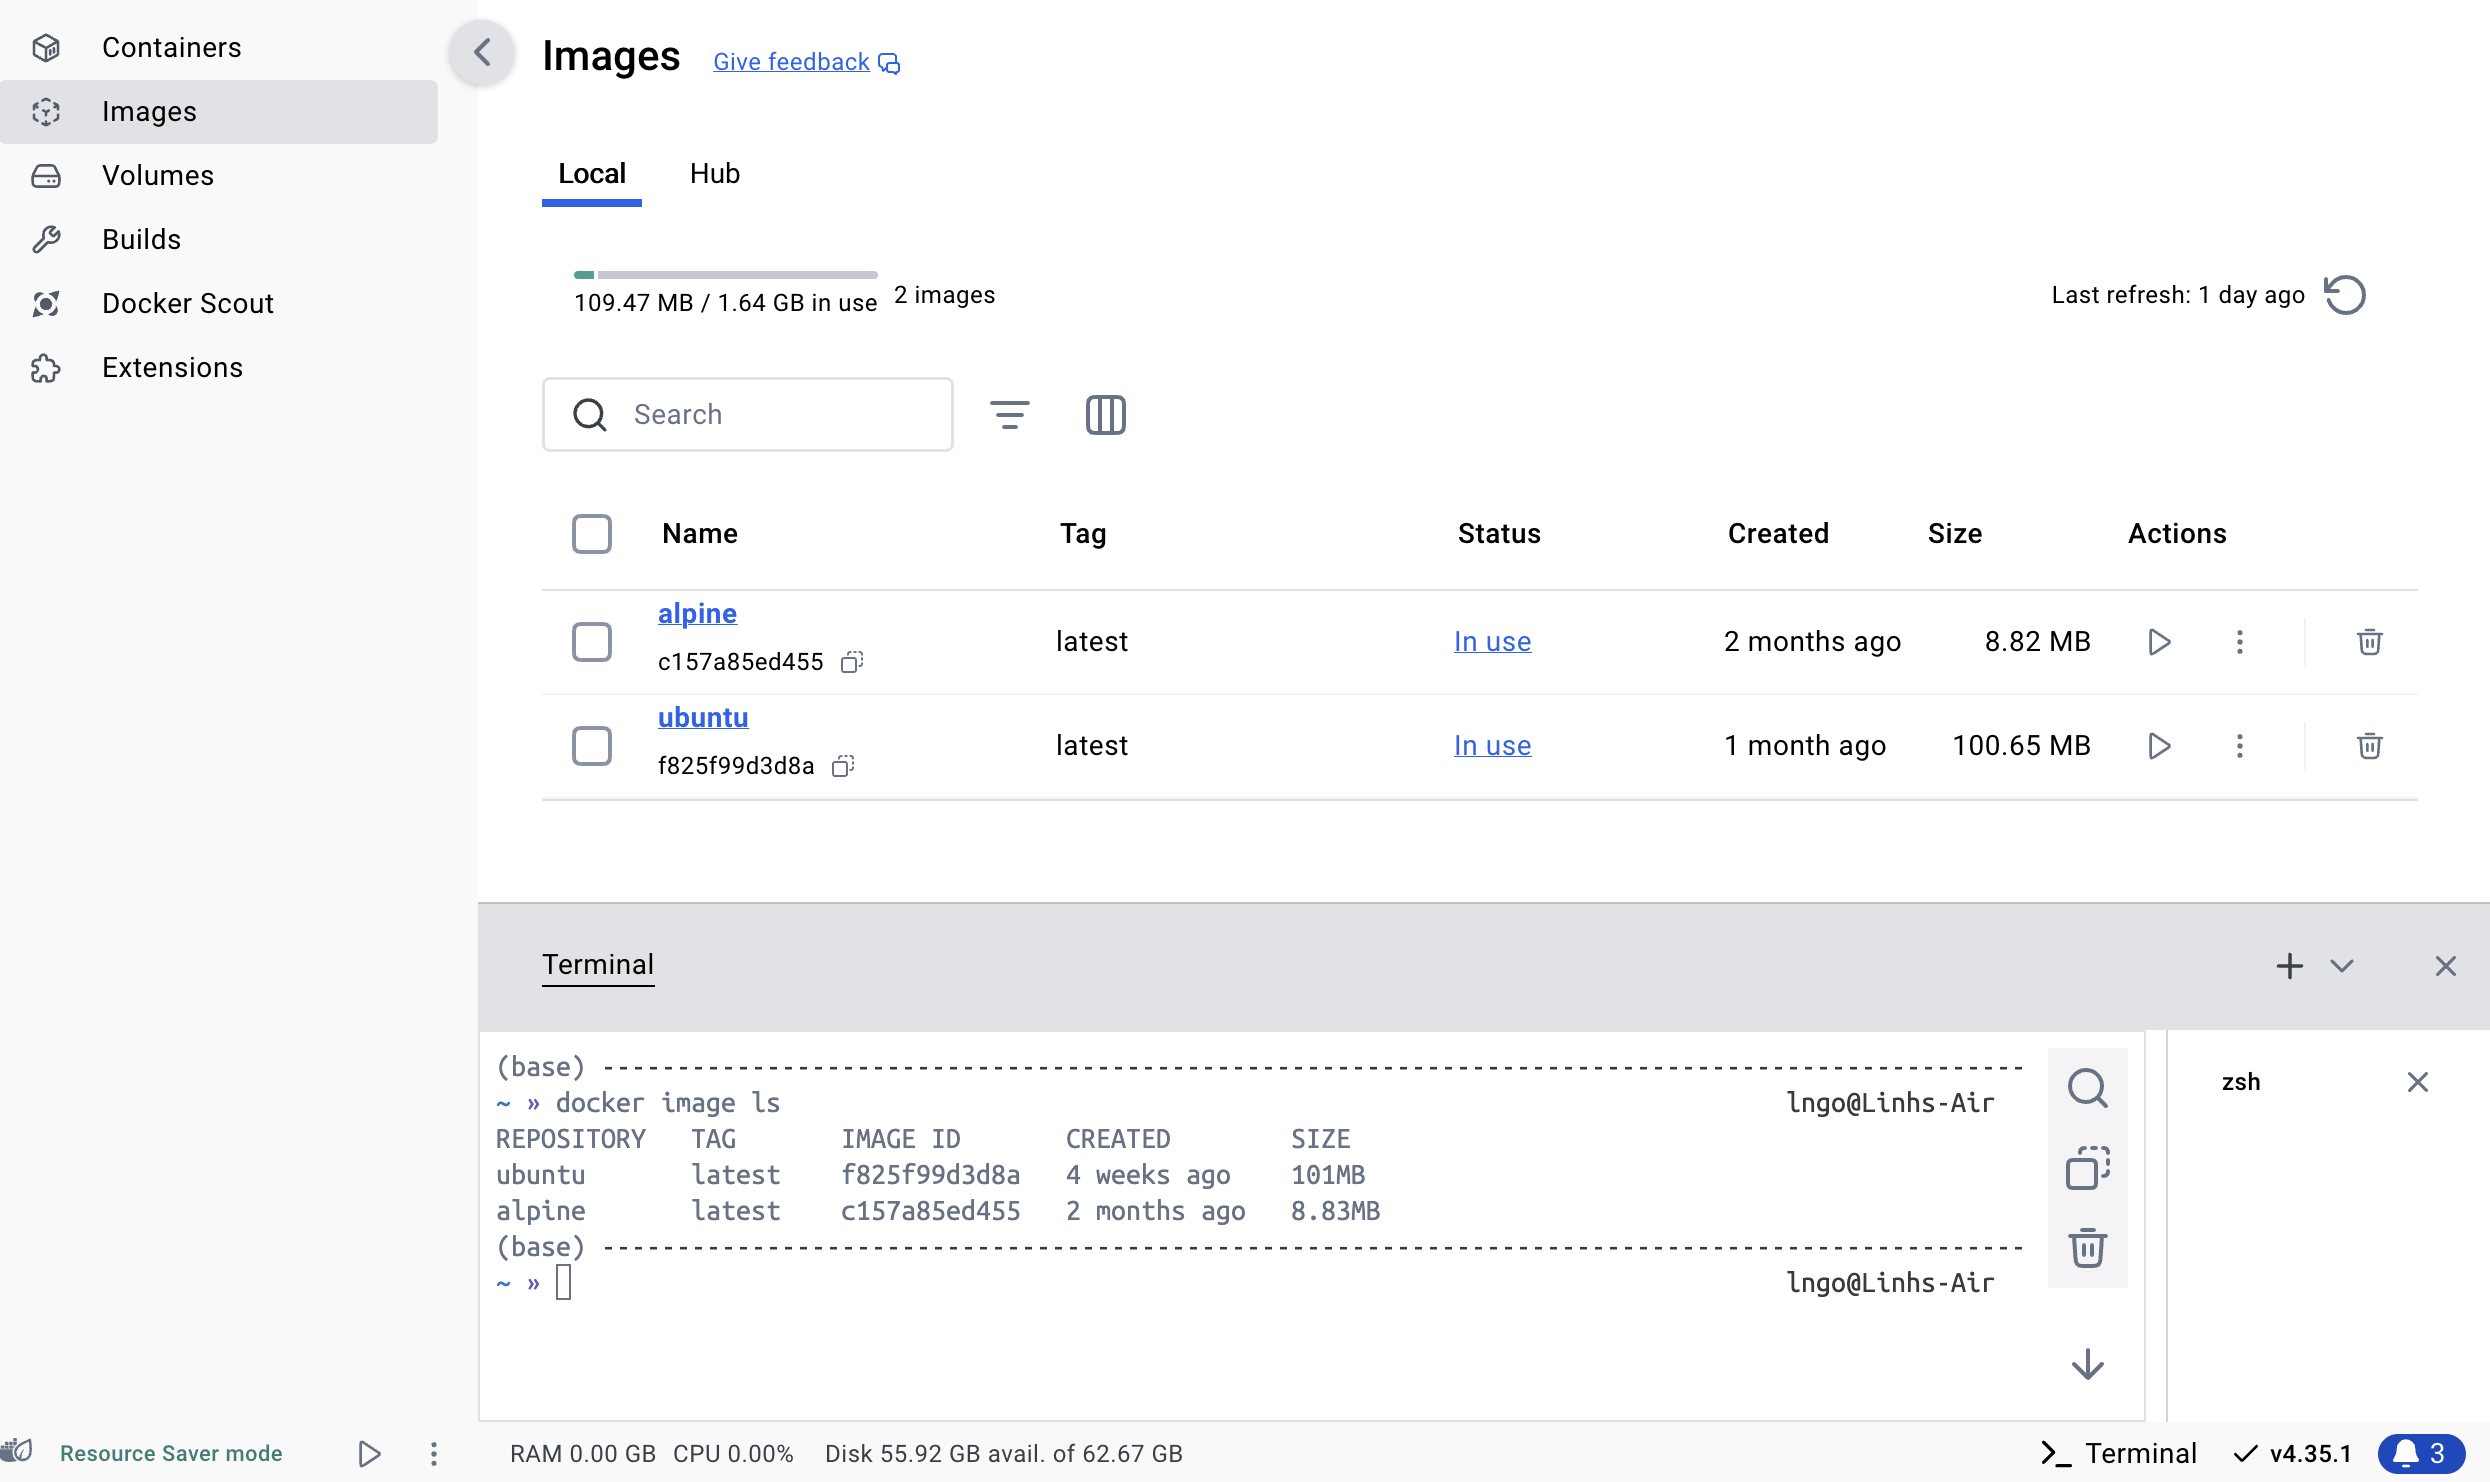
Task: Open the filter options icon
Action: coord(1009,414)
